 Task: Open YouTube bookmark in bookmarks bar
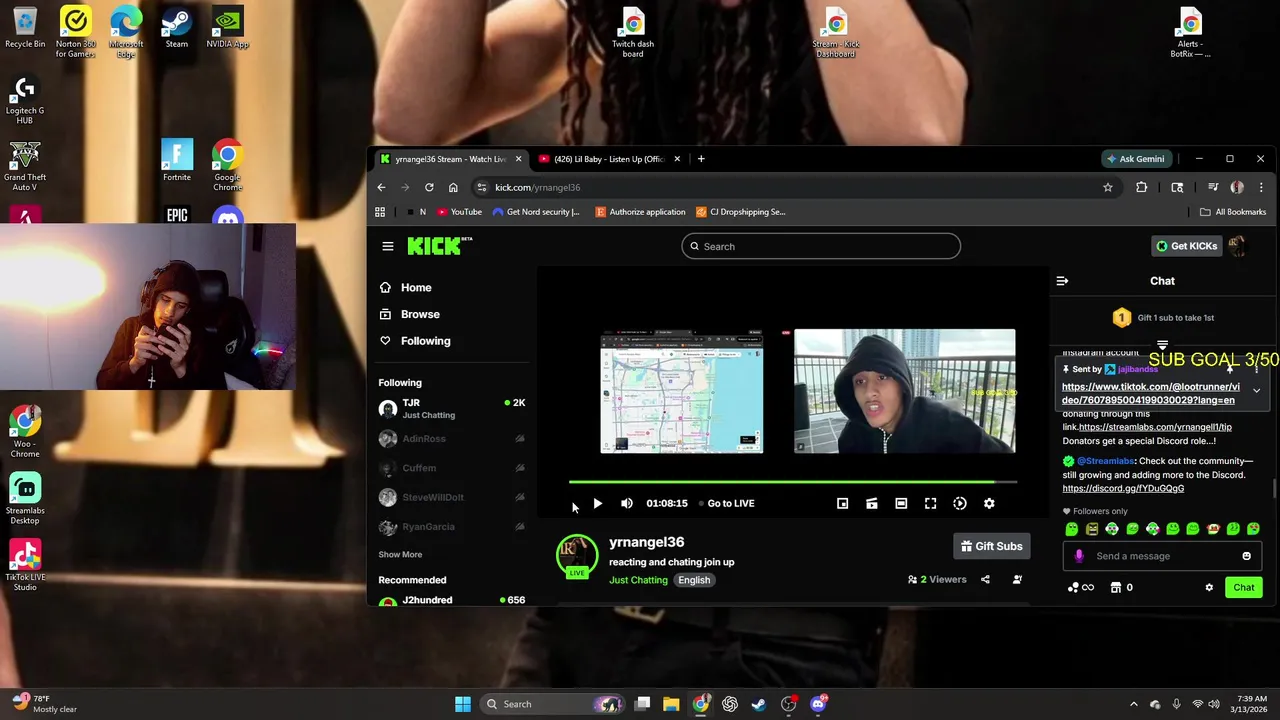(460, 212)
